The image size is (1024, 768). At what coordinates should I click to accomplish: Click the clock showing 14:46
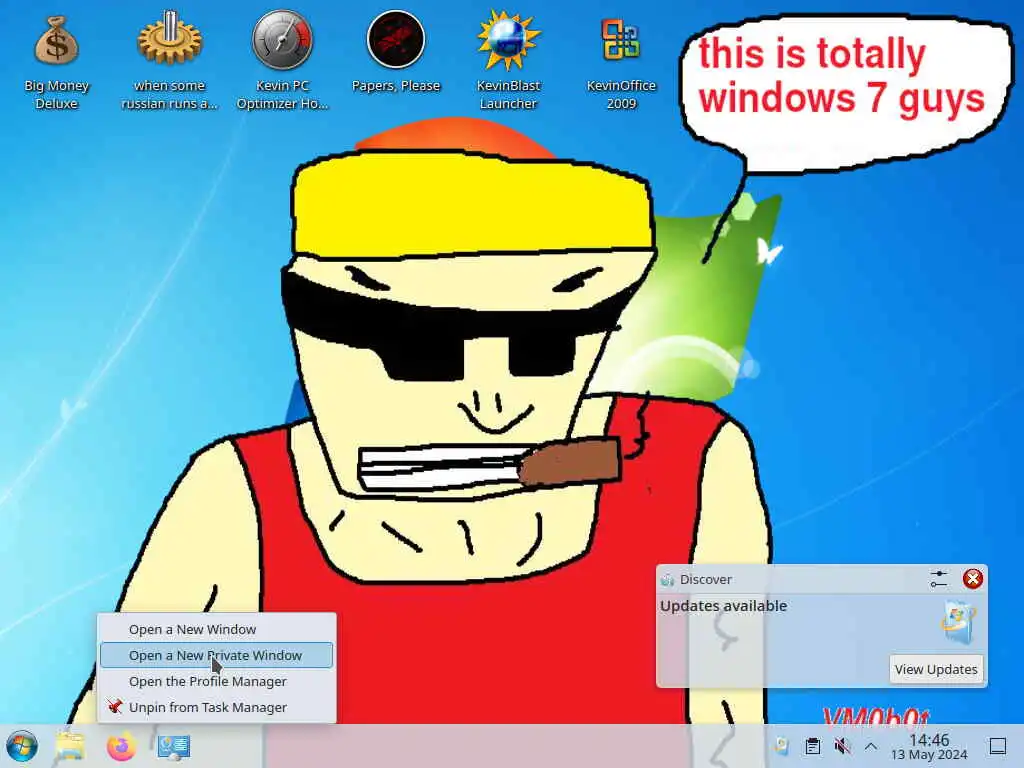[x=929, y=746]
